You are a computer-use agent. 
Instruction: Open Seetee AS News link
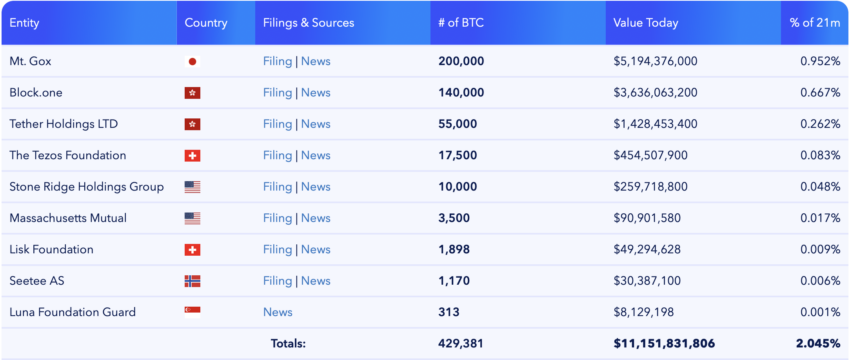[315, 281]
